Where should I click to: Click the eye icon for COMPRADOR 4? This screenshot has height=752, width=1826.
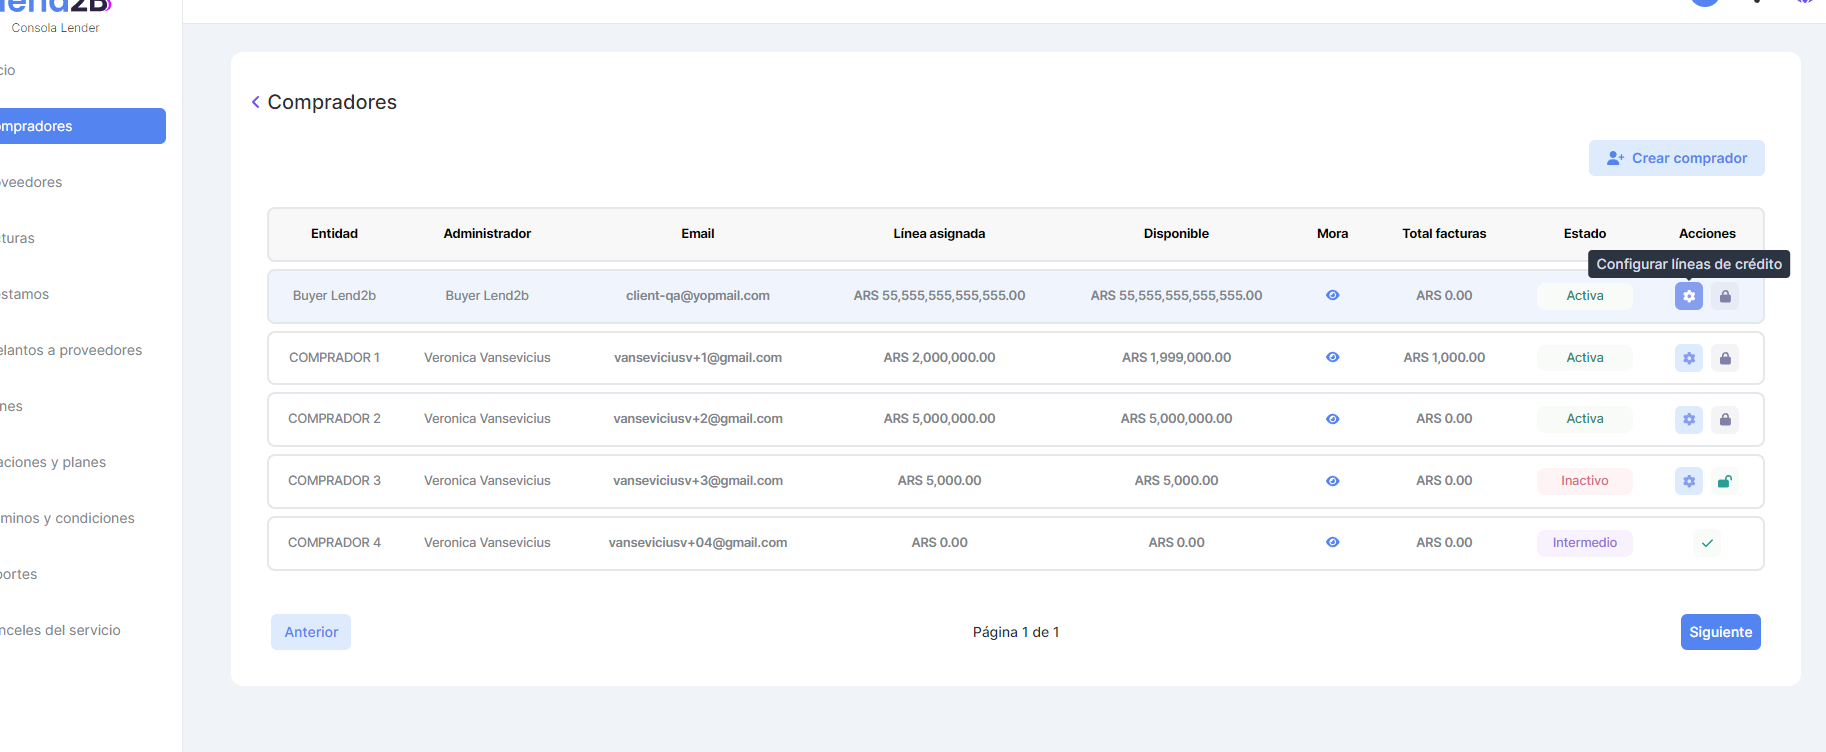tap(1332, 543)
